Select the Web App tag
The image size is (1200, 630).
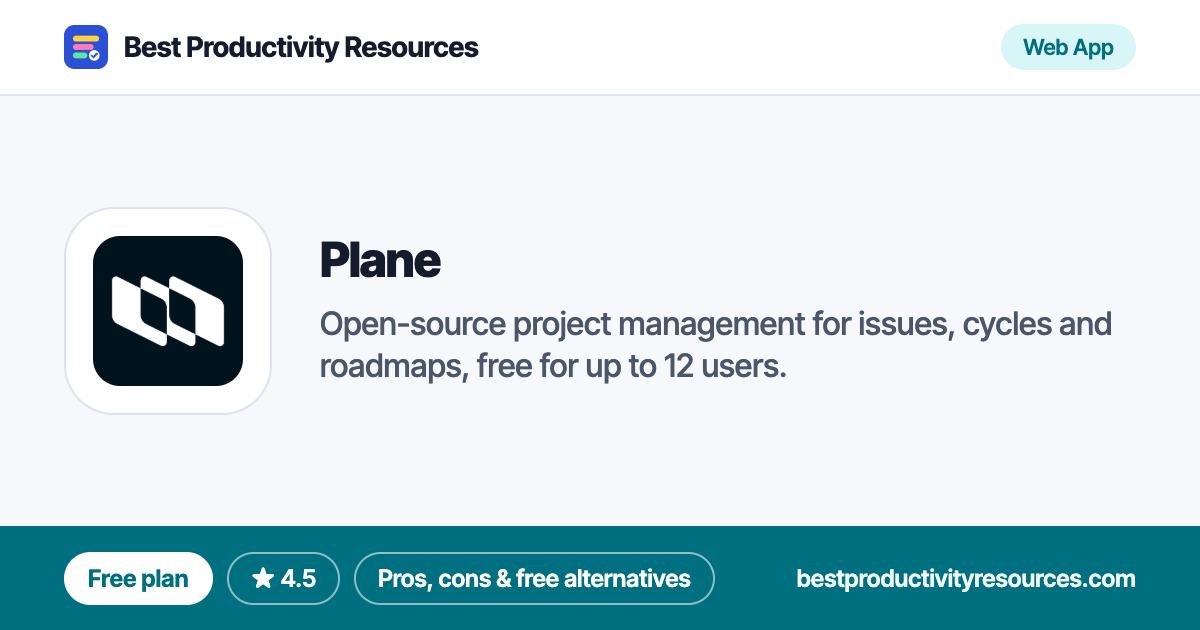(x=1068, y=47)
